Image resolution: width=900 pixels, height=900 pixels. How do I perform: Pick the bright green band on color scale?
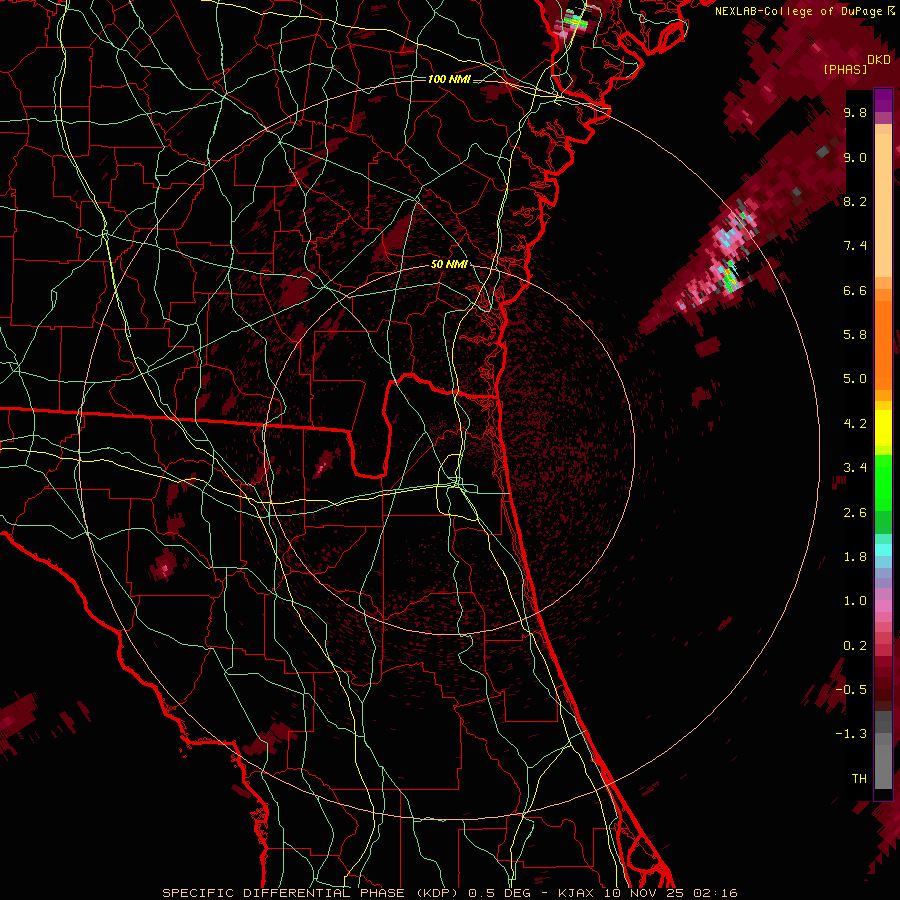tap(883, 482)
